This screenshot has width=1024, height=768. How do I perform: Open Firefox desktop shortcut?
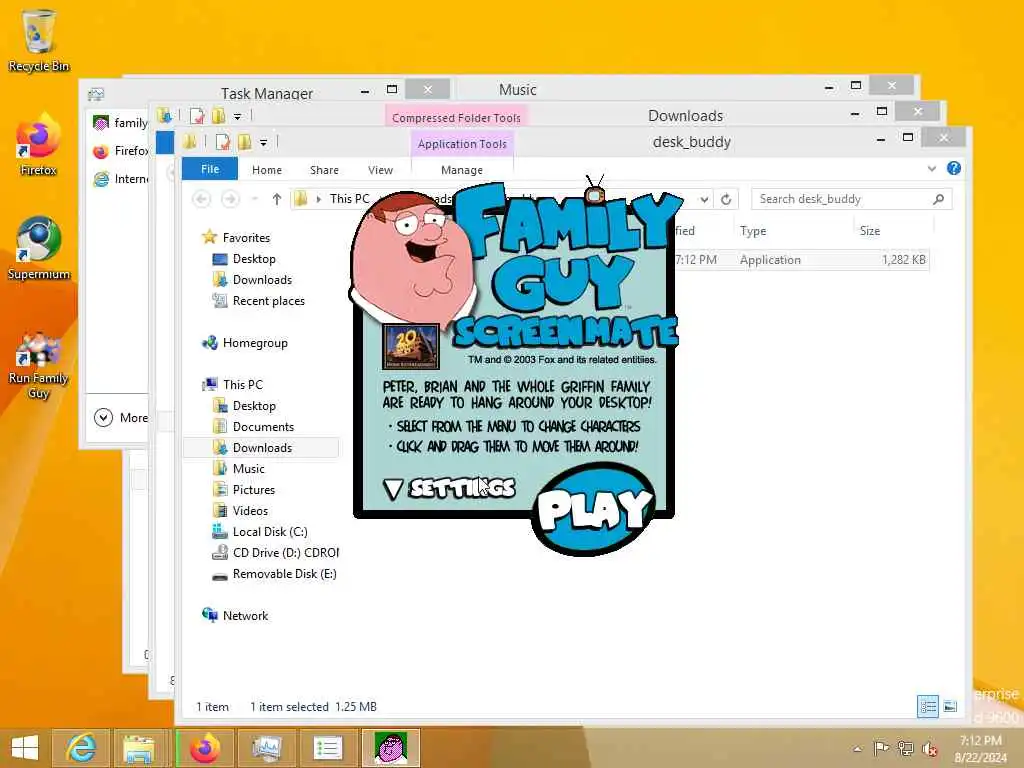39,145
